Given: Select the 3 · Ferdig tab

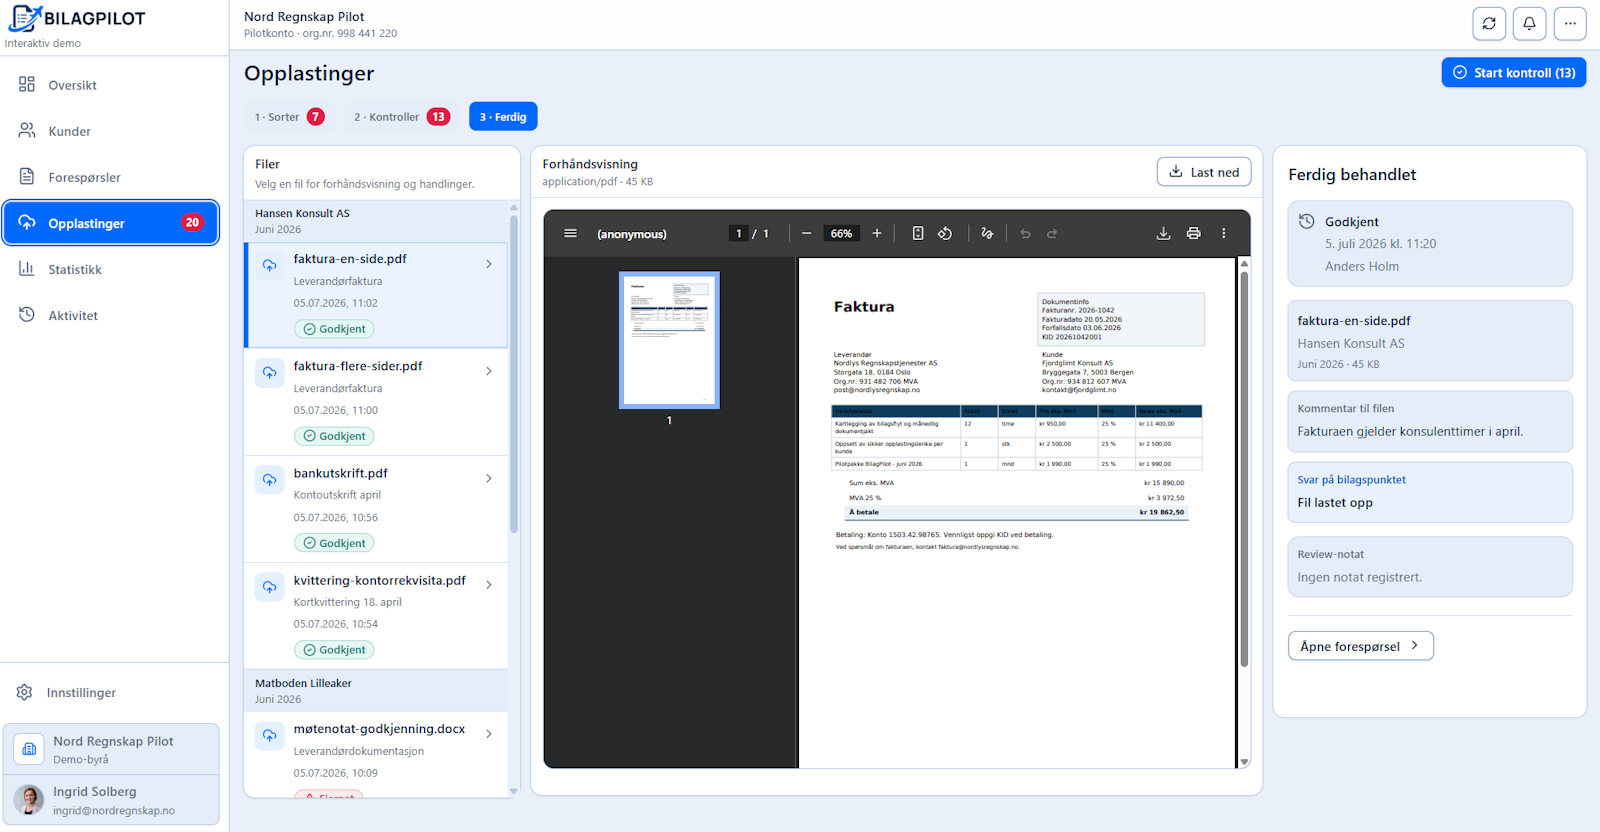Looking at the screenshot, I should pyautogui.click(x=503, y=117).
